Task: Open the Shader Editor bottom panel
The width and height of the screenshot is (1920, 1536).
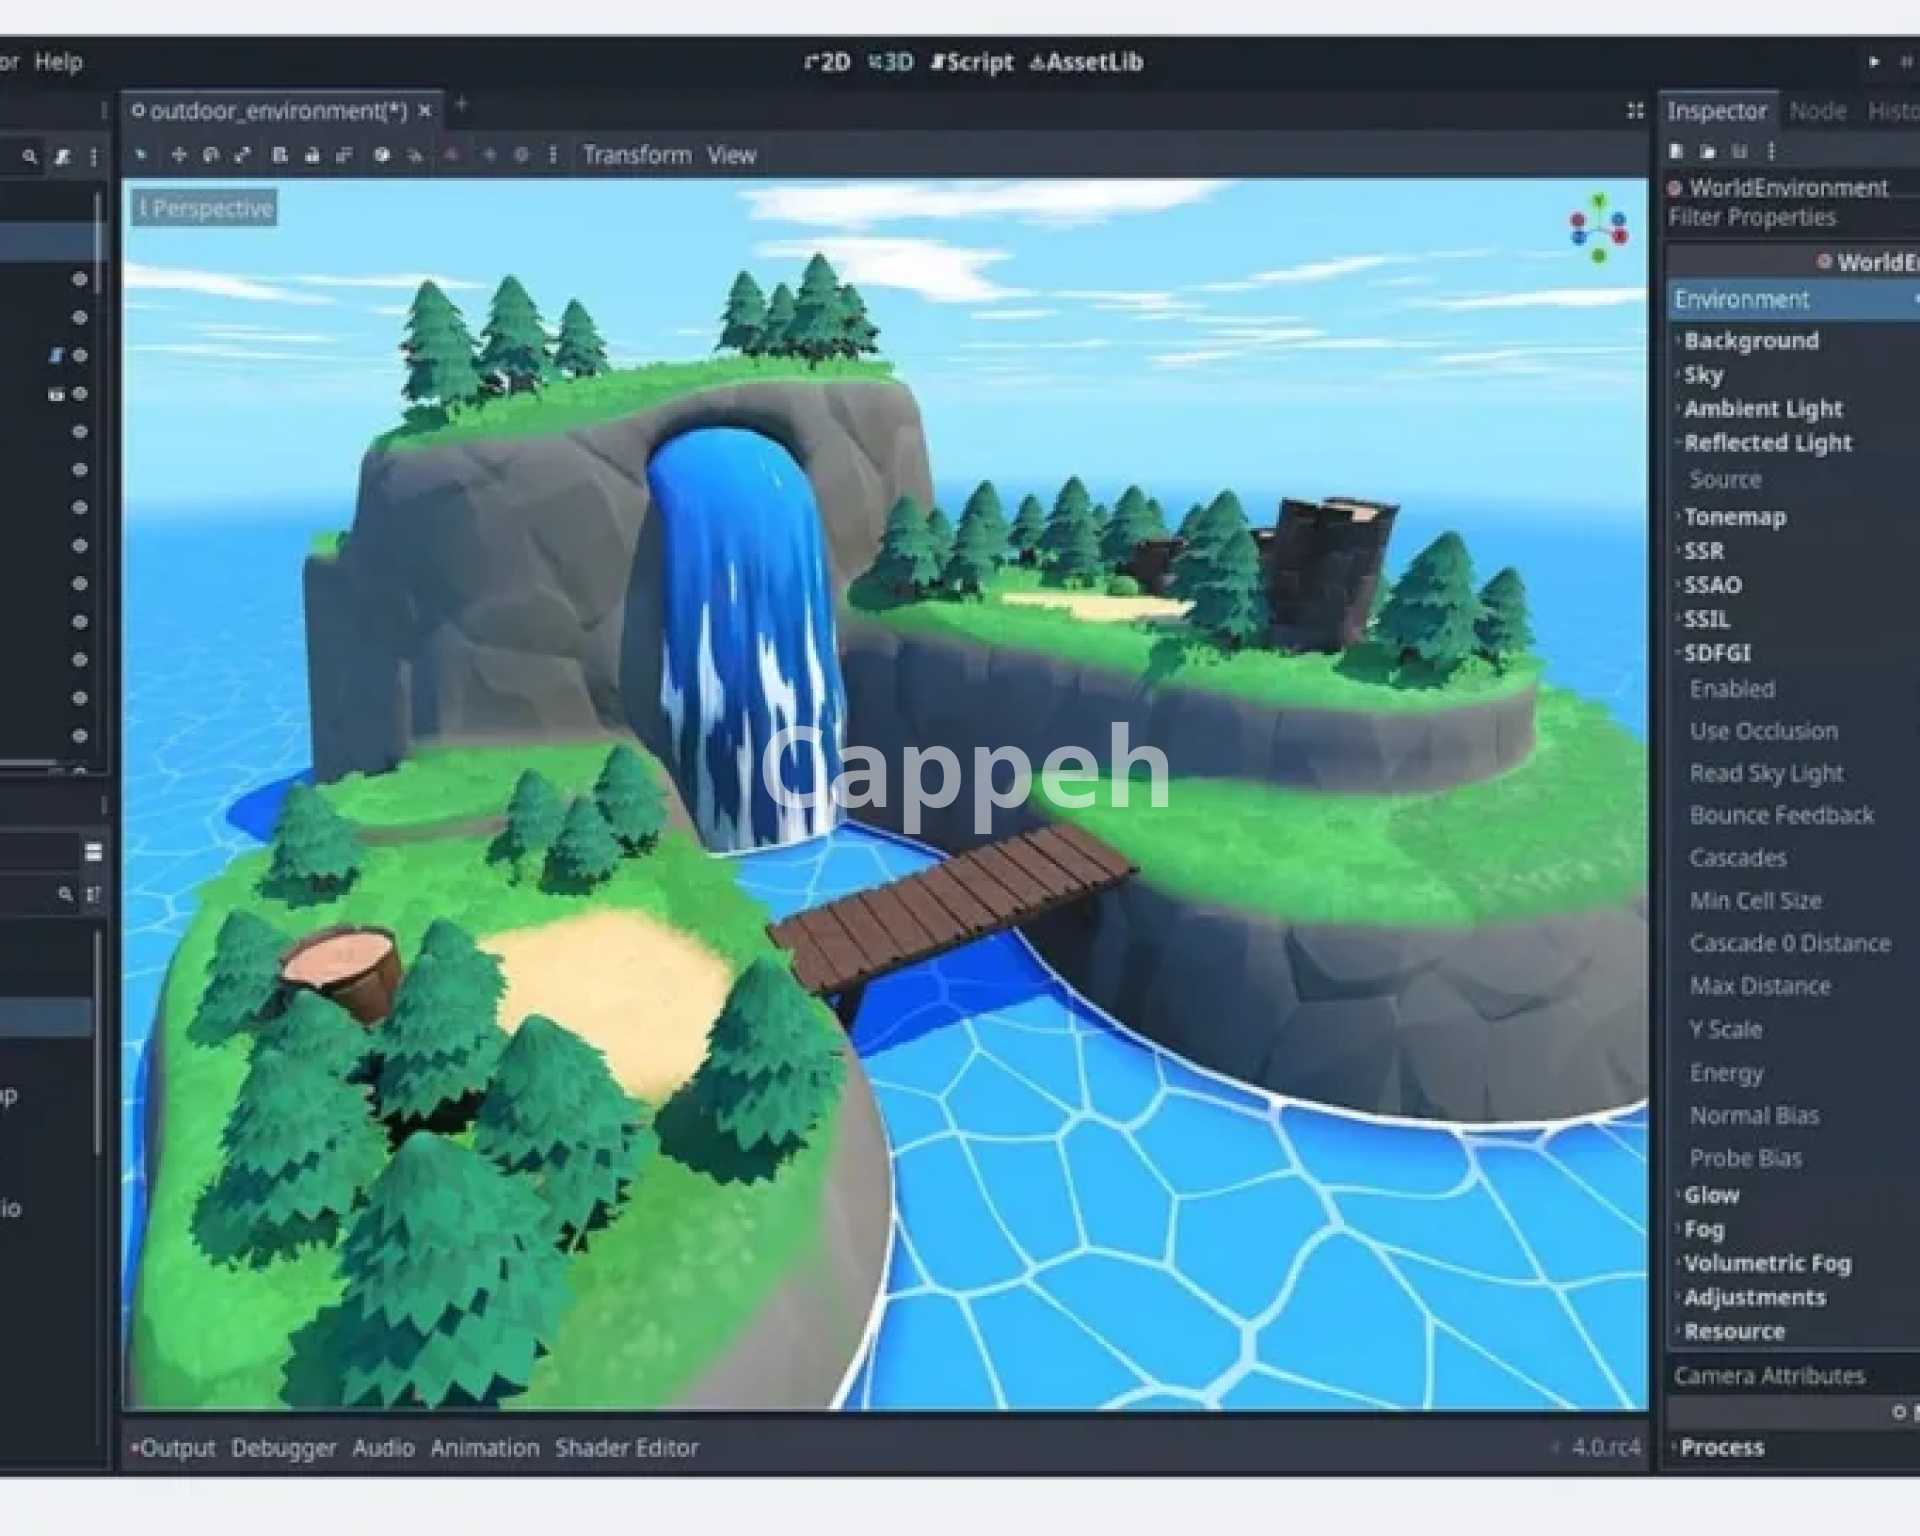Action: point(626,1447)
